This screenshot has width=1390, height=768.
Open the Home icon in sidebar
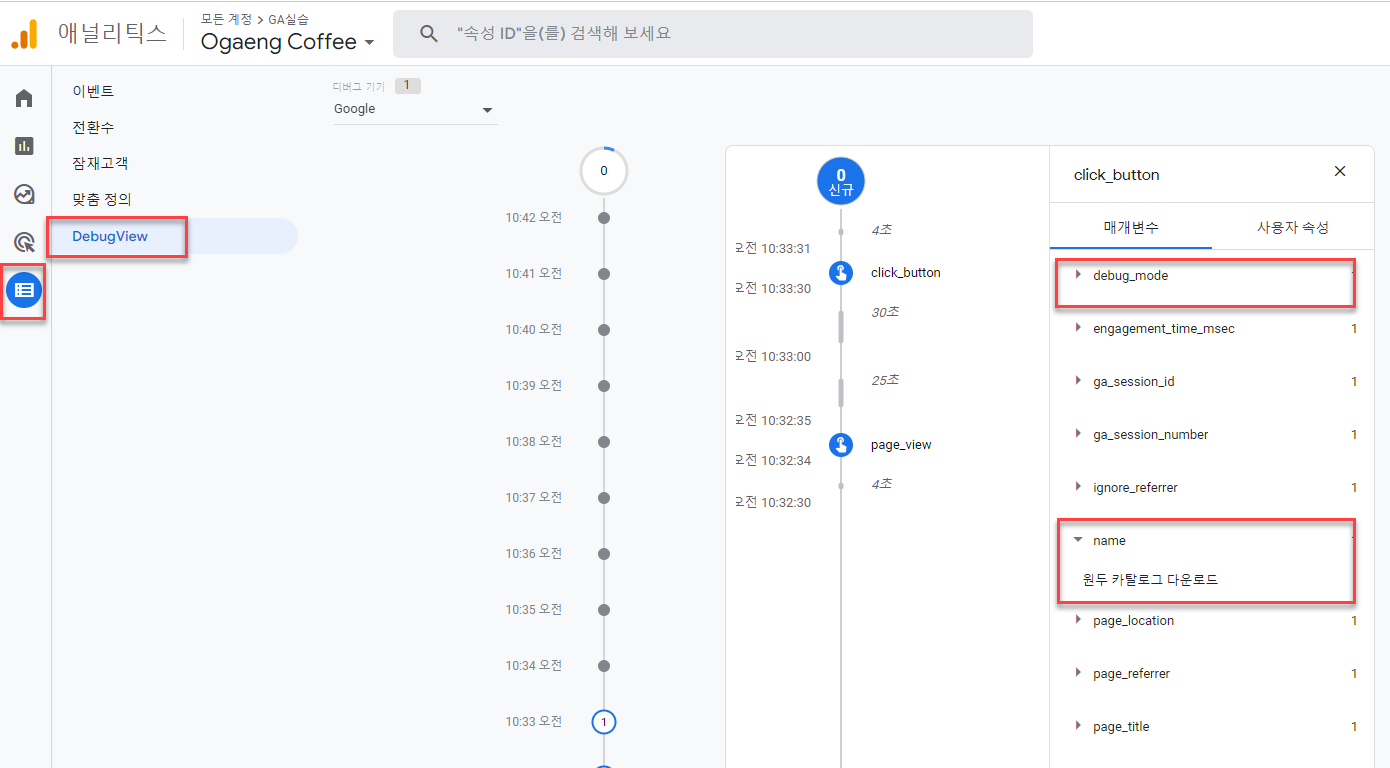(x=24, y=98)
